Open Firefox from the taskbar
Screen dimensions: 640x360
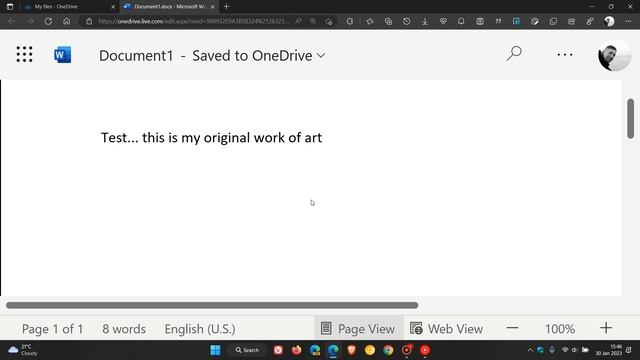pyautogui.click(x=296, y=350)
